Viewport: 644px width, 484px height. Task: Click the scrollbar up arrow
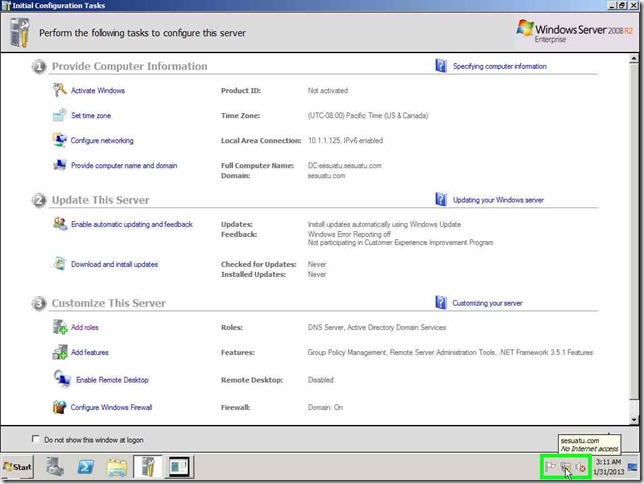coord(634,59)
